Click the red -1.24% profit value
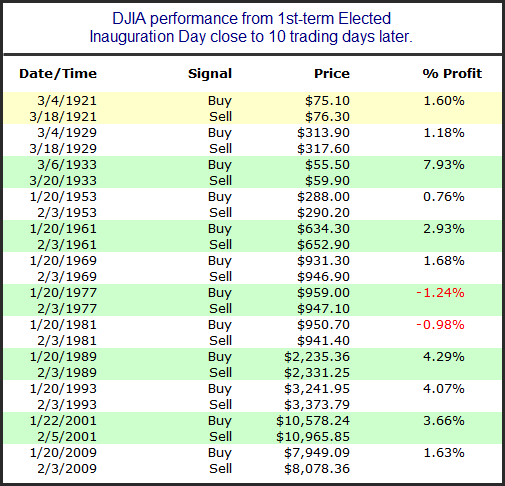The image size is (505, 486). point(440,292)
